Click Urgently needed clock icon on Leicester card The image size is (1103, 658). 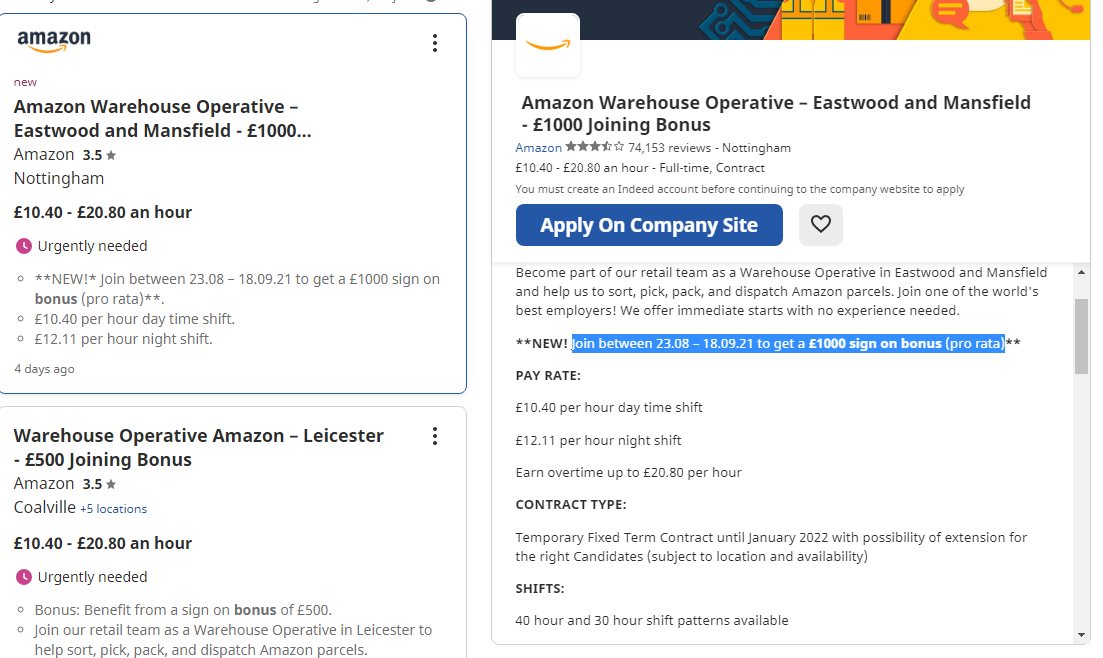[24, 577]
